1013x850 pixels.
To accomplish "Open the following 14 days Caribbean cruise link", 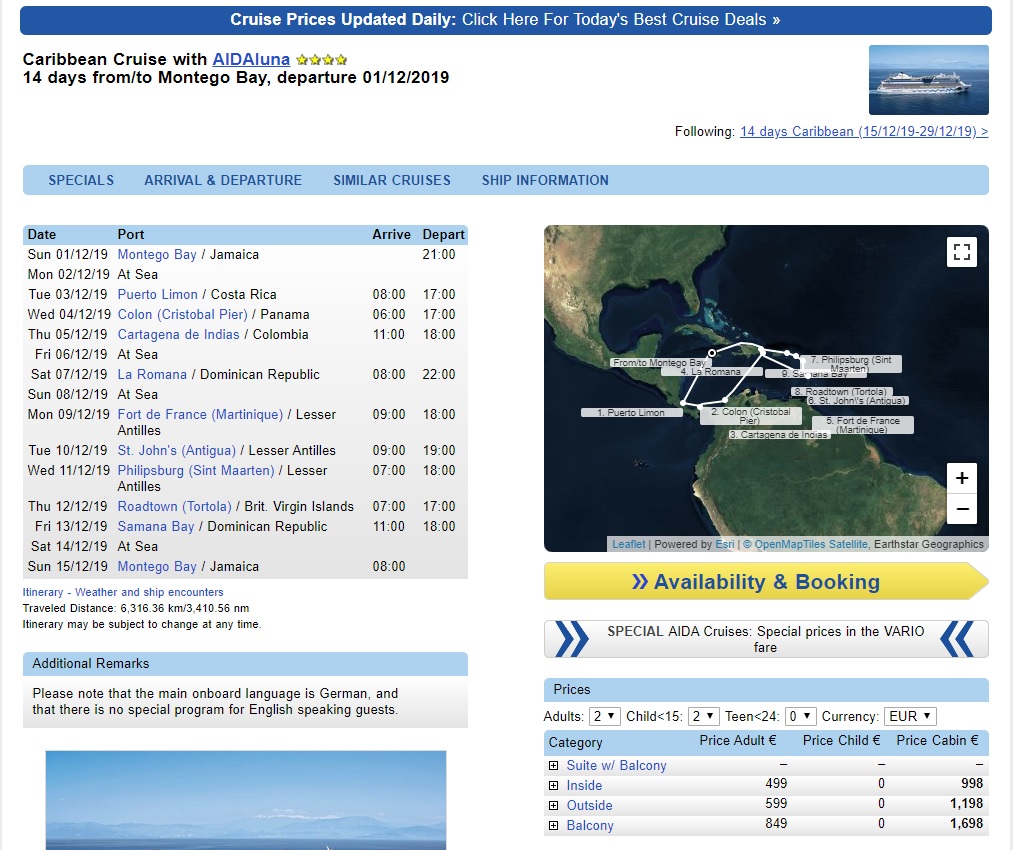I will coord(864,132).
